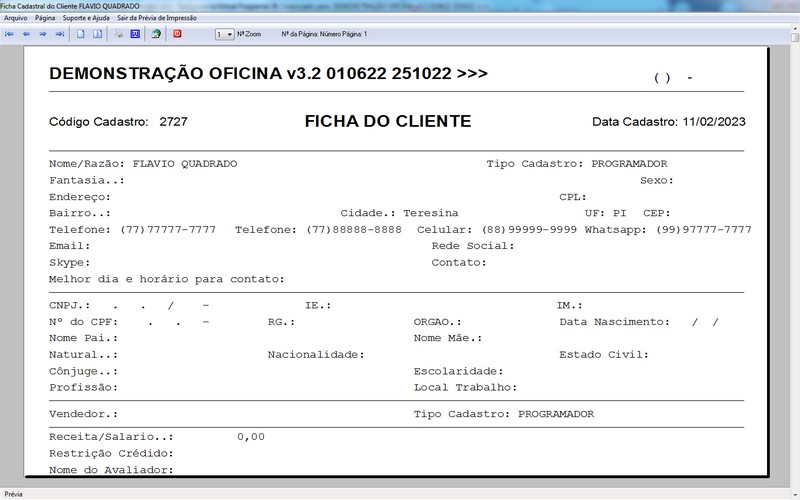Click the Escolaridade: label
The image size is (800, 500).
458,371
